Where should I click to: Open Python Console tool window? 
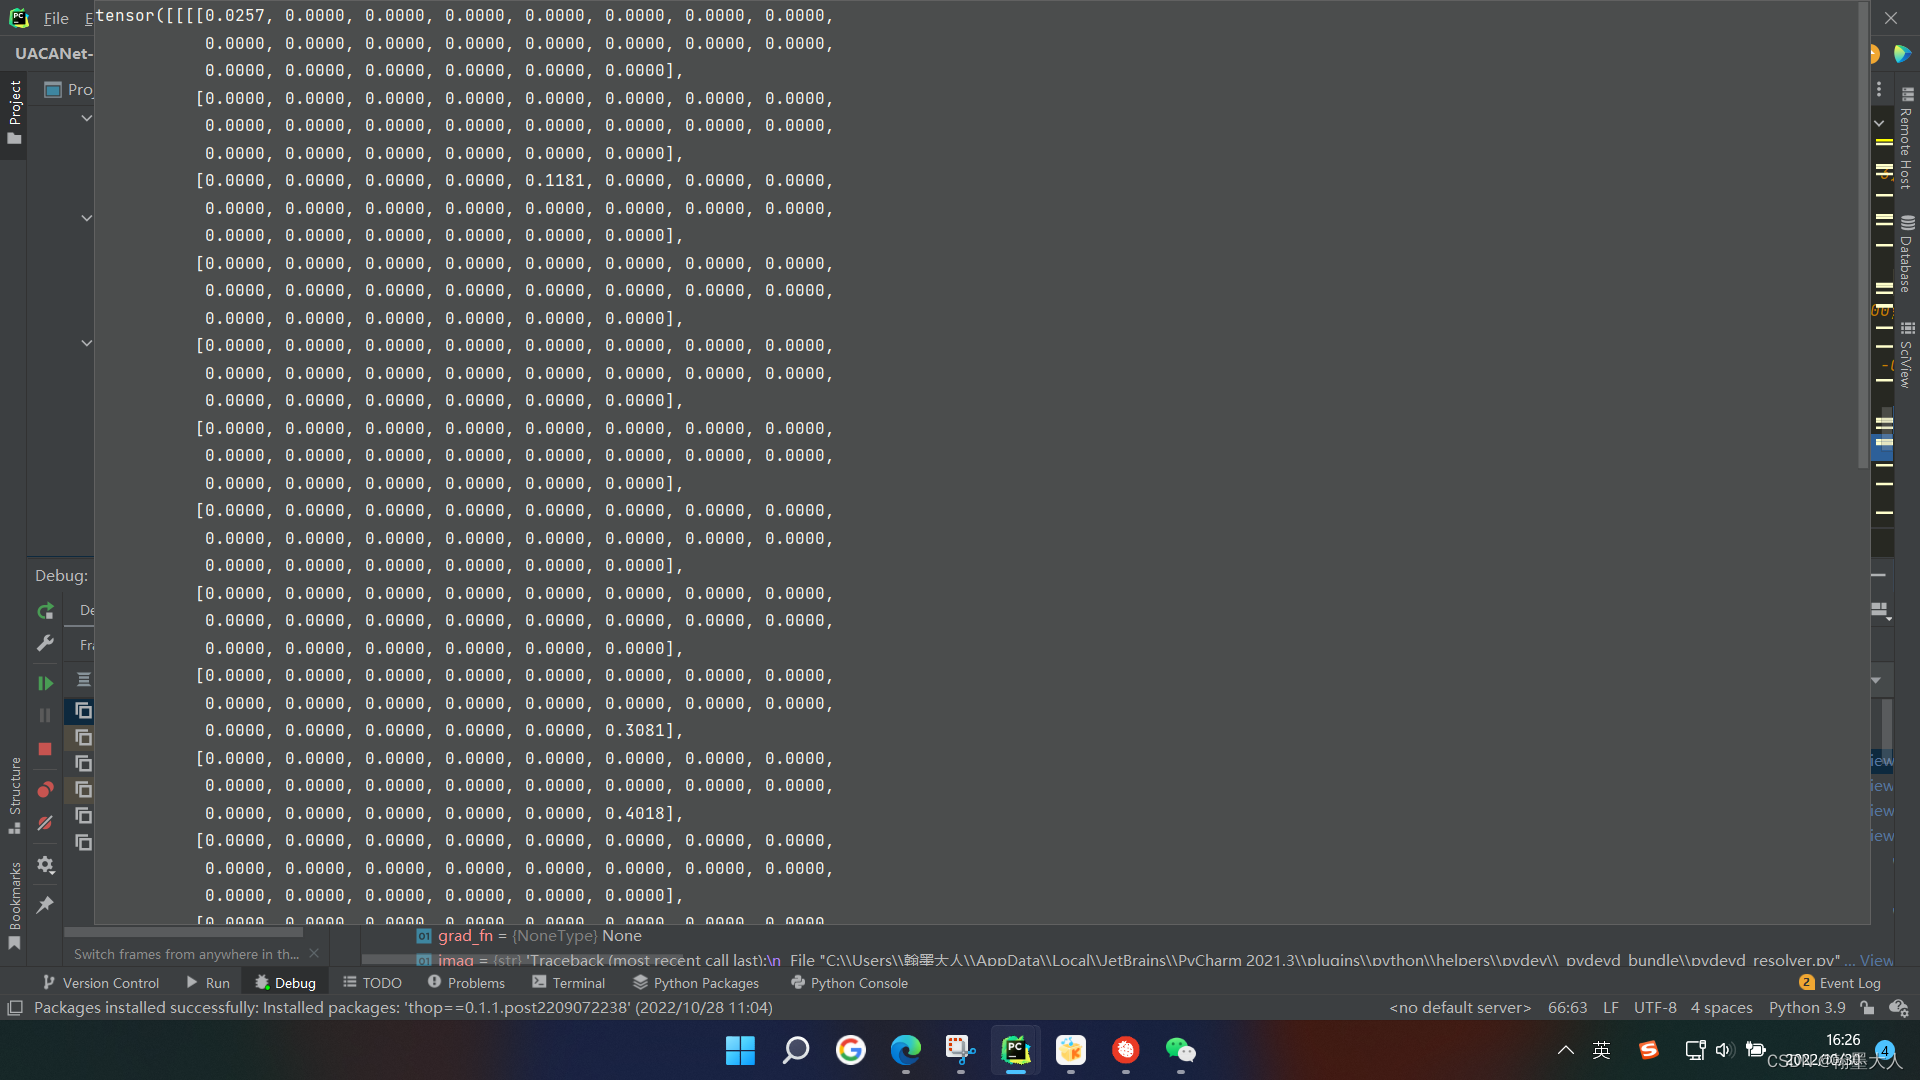(849, 983)
